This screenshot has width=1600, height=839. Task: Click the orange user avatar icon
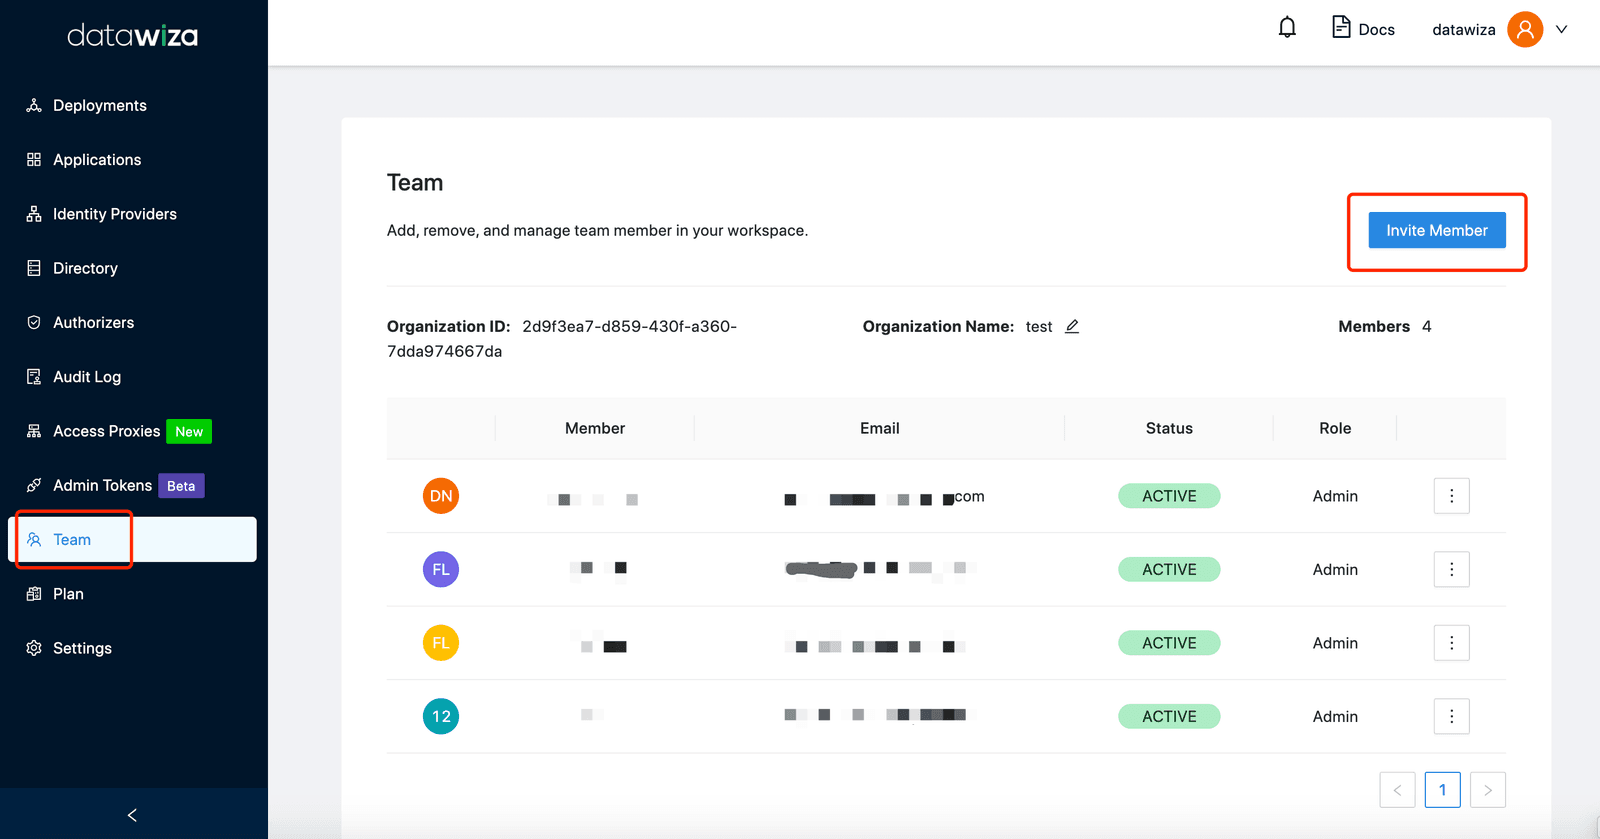[1525, 29]
